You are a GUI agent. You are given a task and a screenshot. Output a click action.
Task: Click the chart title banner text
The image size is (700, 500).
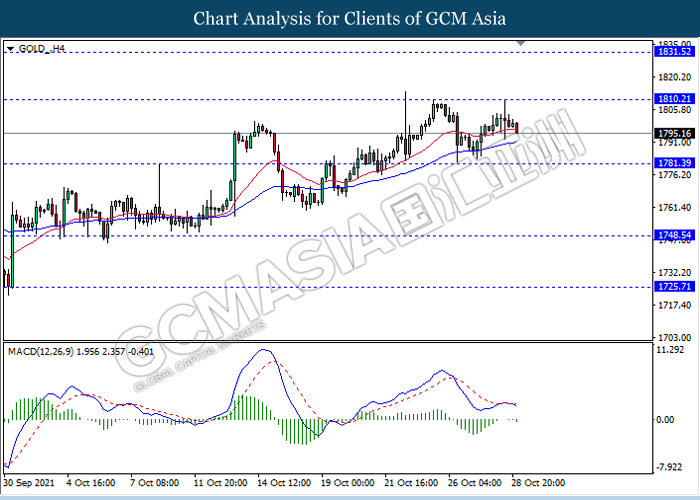pyautogui.click(x=350, y=18)
